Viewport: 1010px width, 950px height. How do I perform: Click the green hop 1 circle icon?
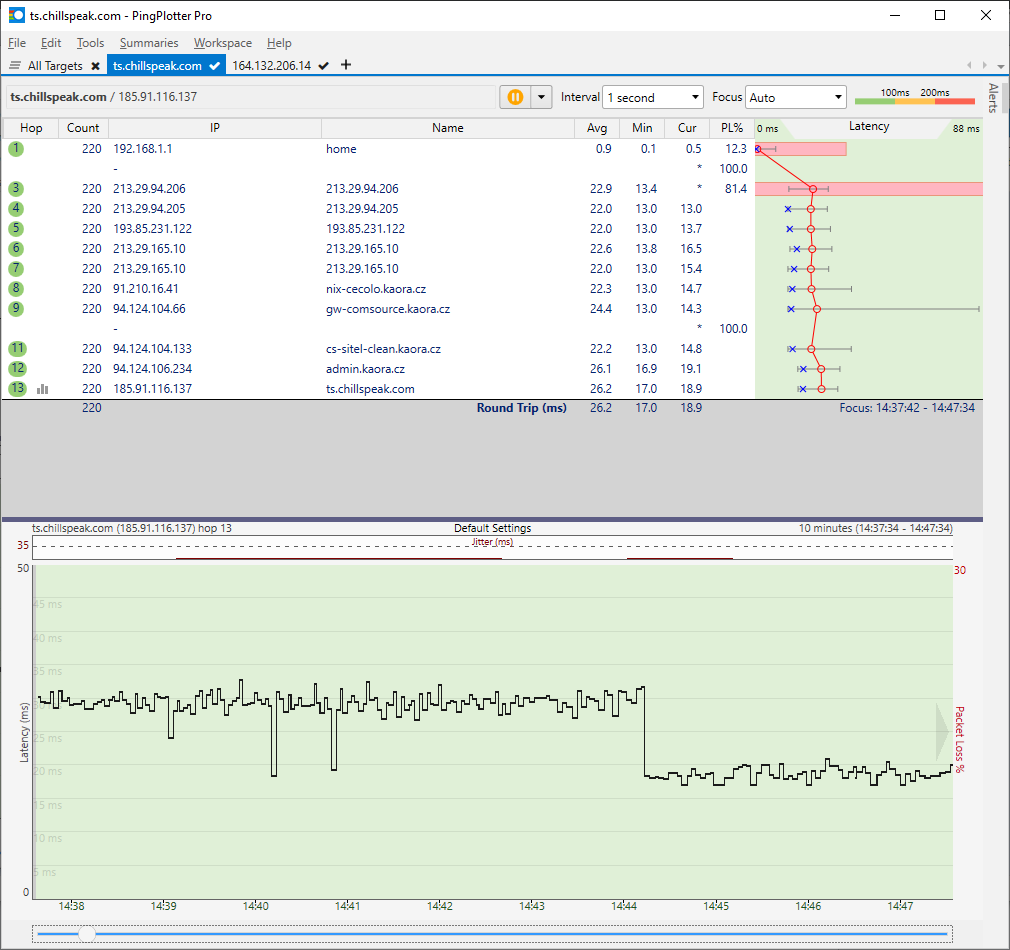click(16, 149)
